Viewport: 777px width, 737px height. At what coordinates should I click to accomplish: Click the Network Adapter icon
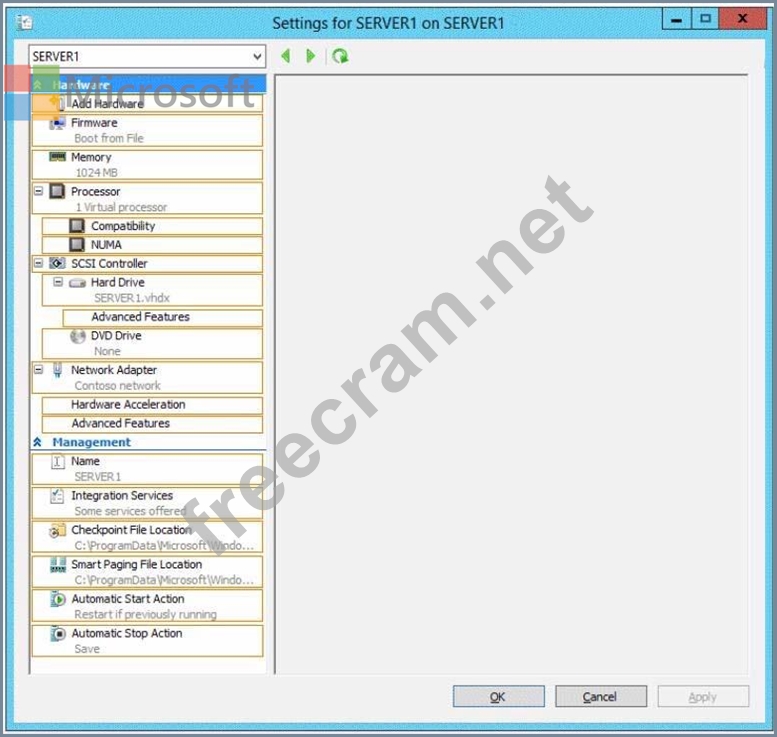point(57,370)
